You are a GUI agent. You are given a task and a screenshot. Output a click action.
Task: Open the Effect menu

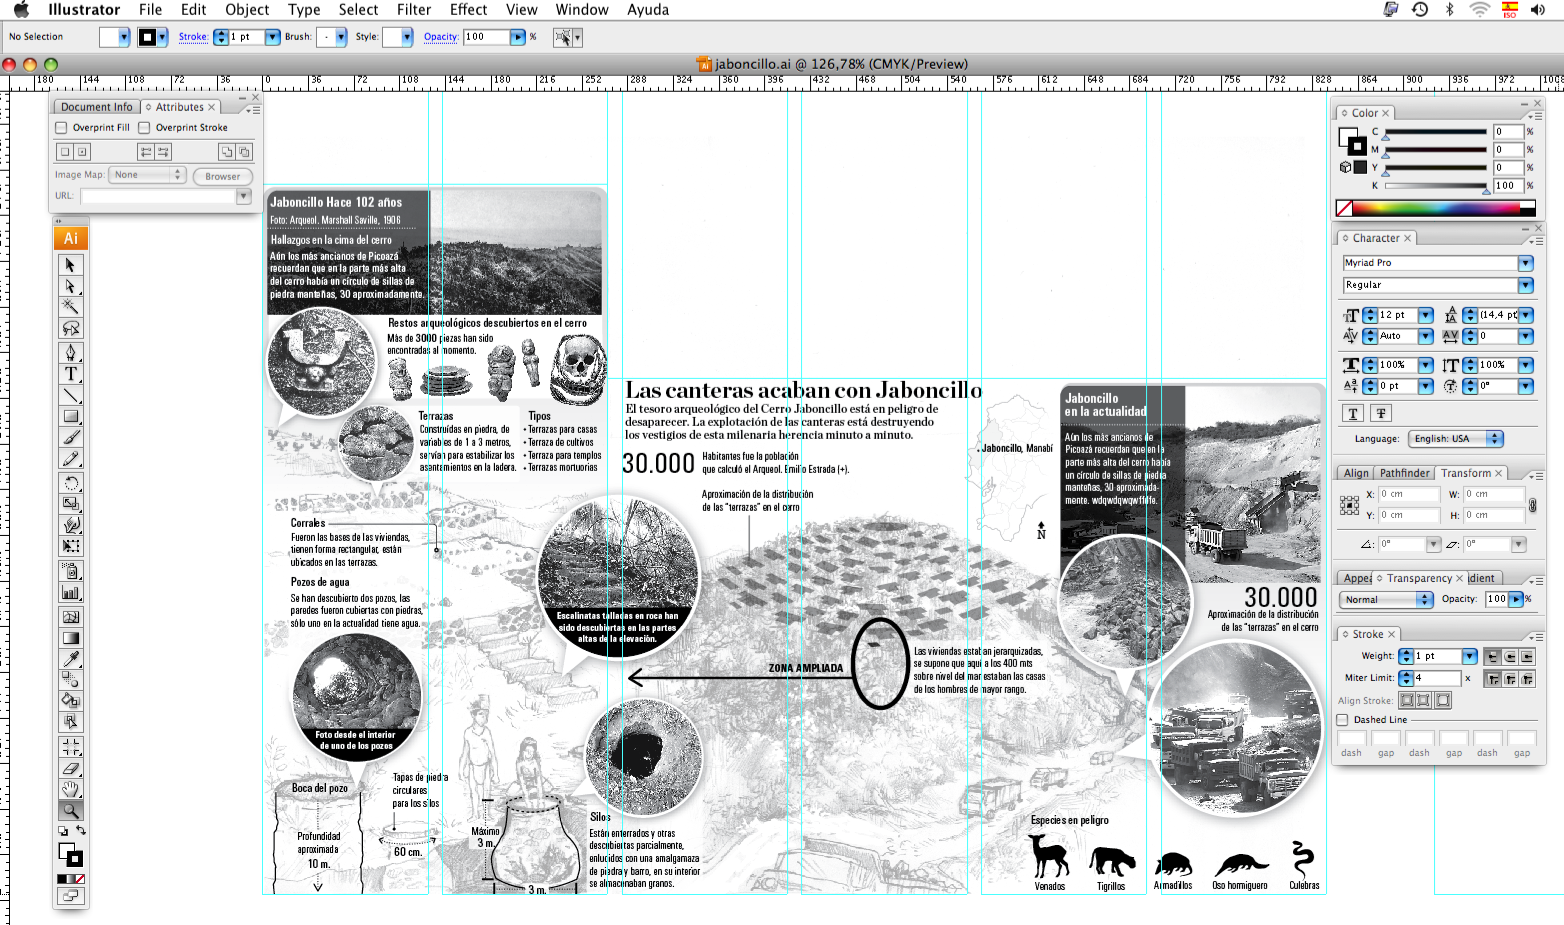[x=468, y=10]
